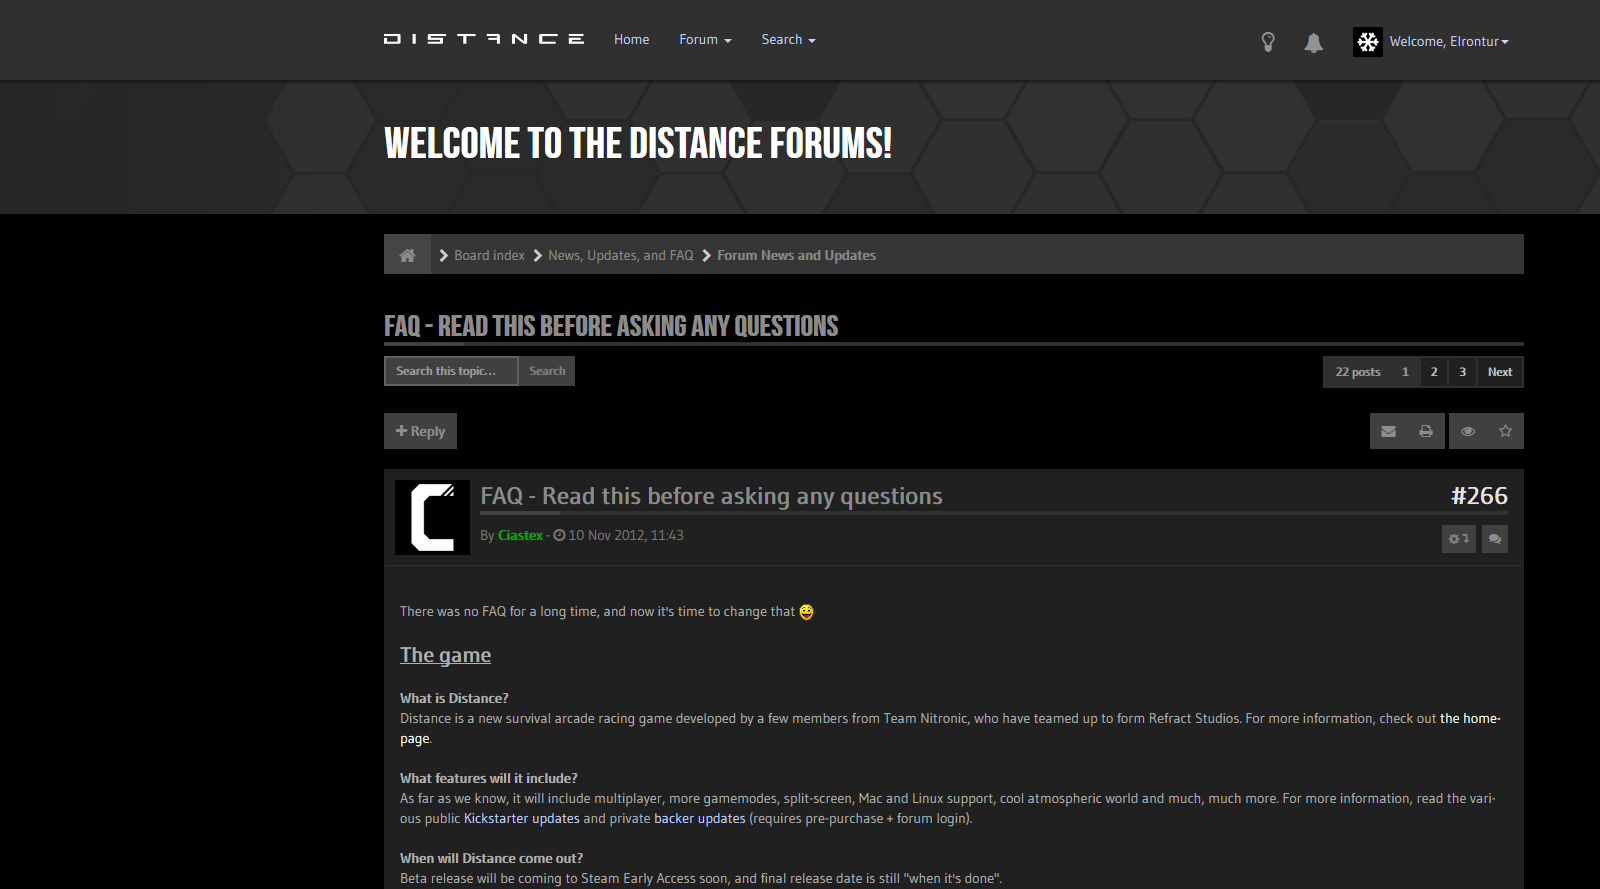Click the topic Search button
Viewport: 1600px width, 889px height.
(547, 371)
